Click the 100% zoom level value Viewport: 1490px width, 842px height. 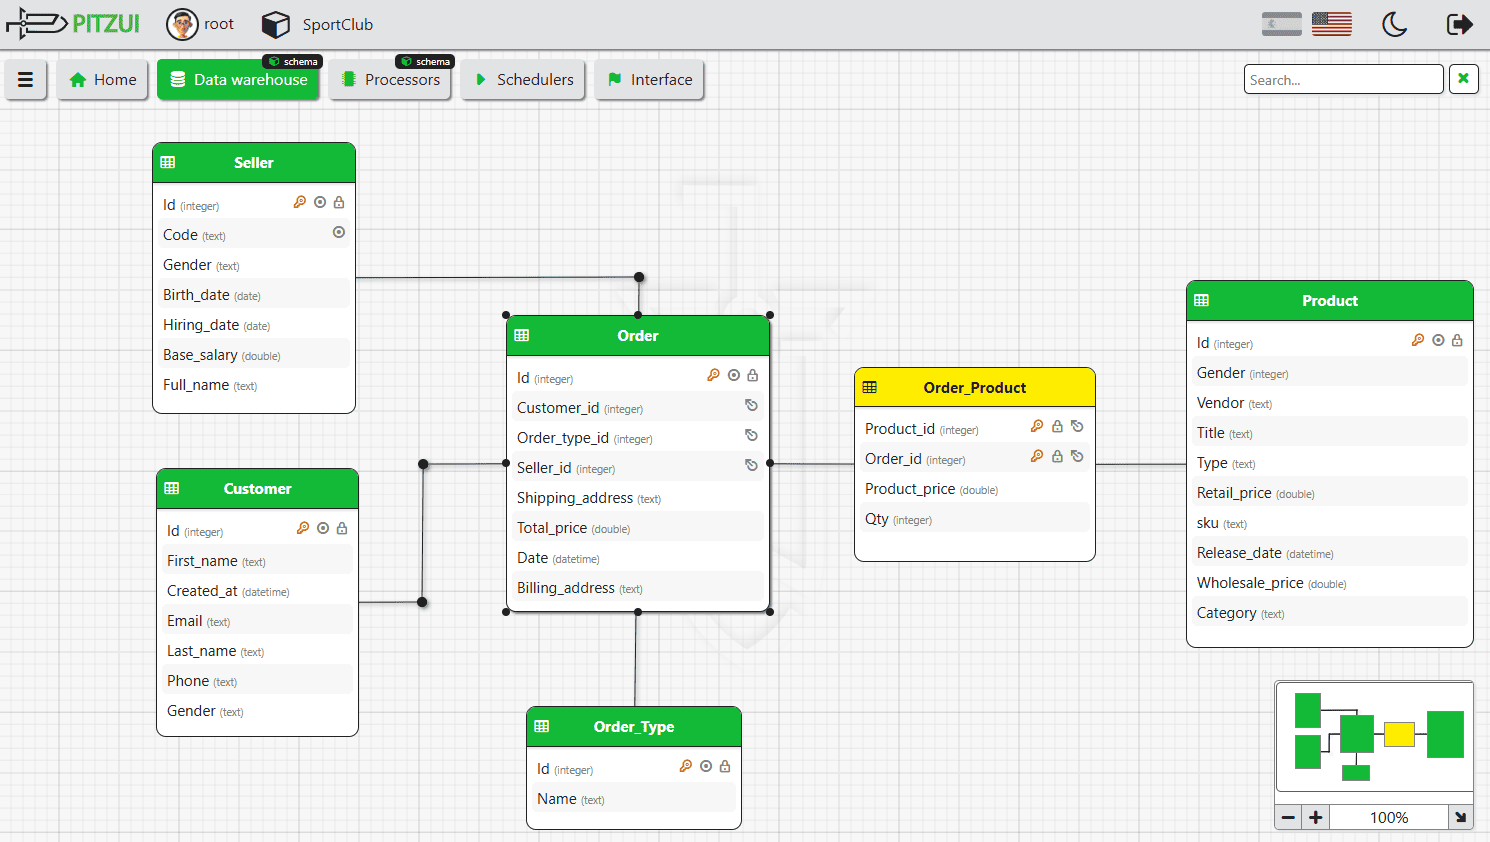pos(1389,817)
